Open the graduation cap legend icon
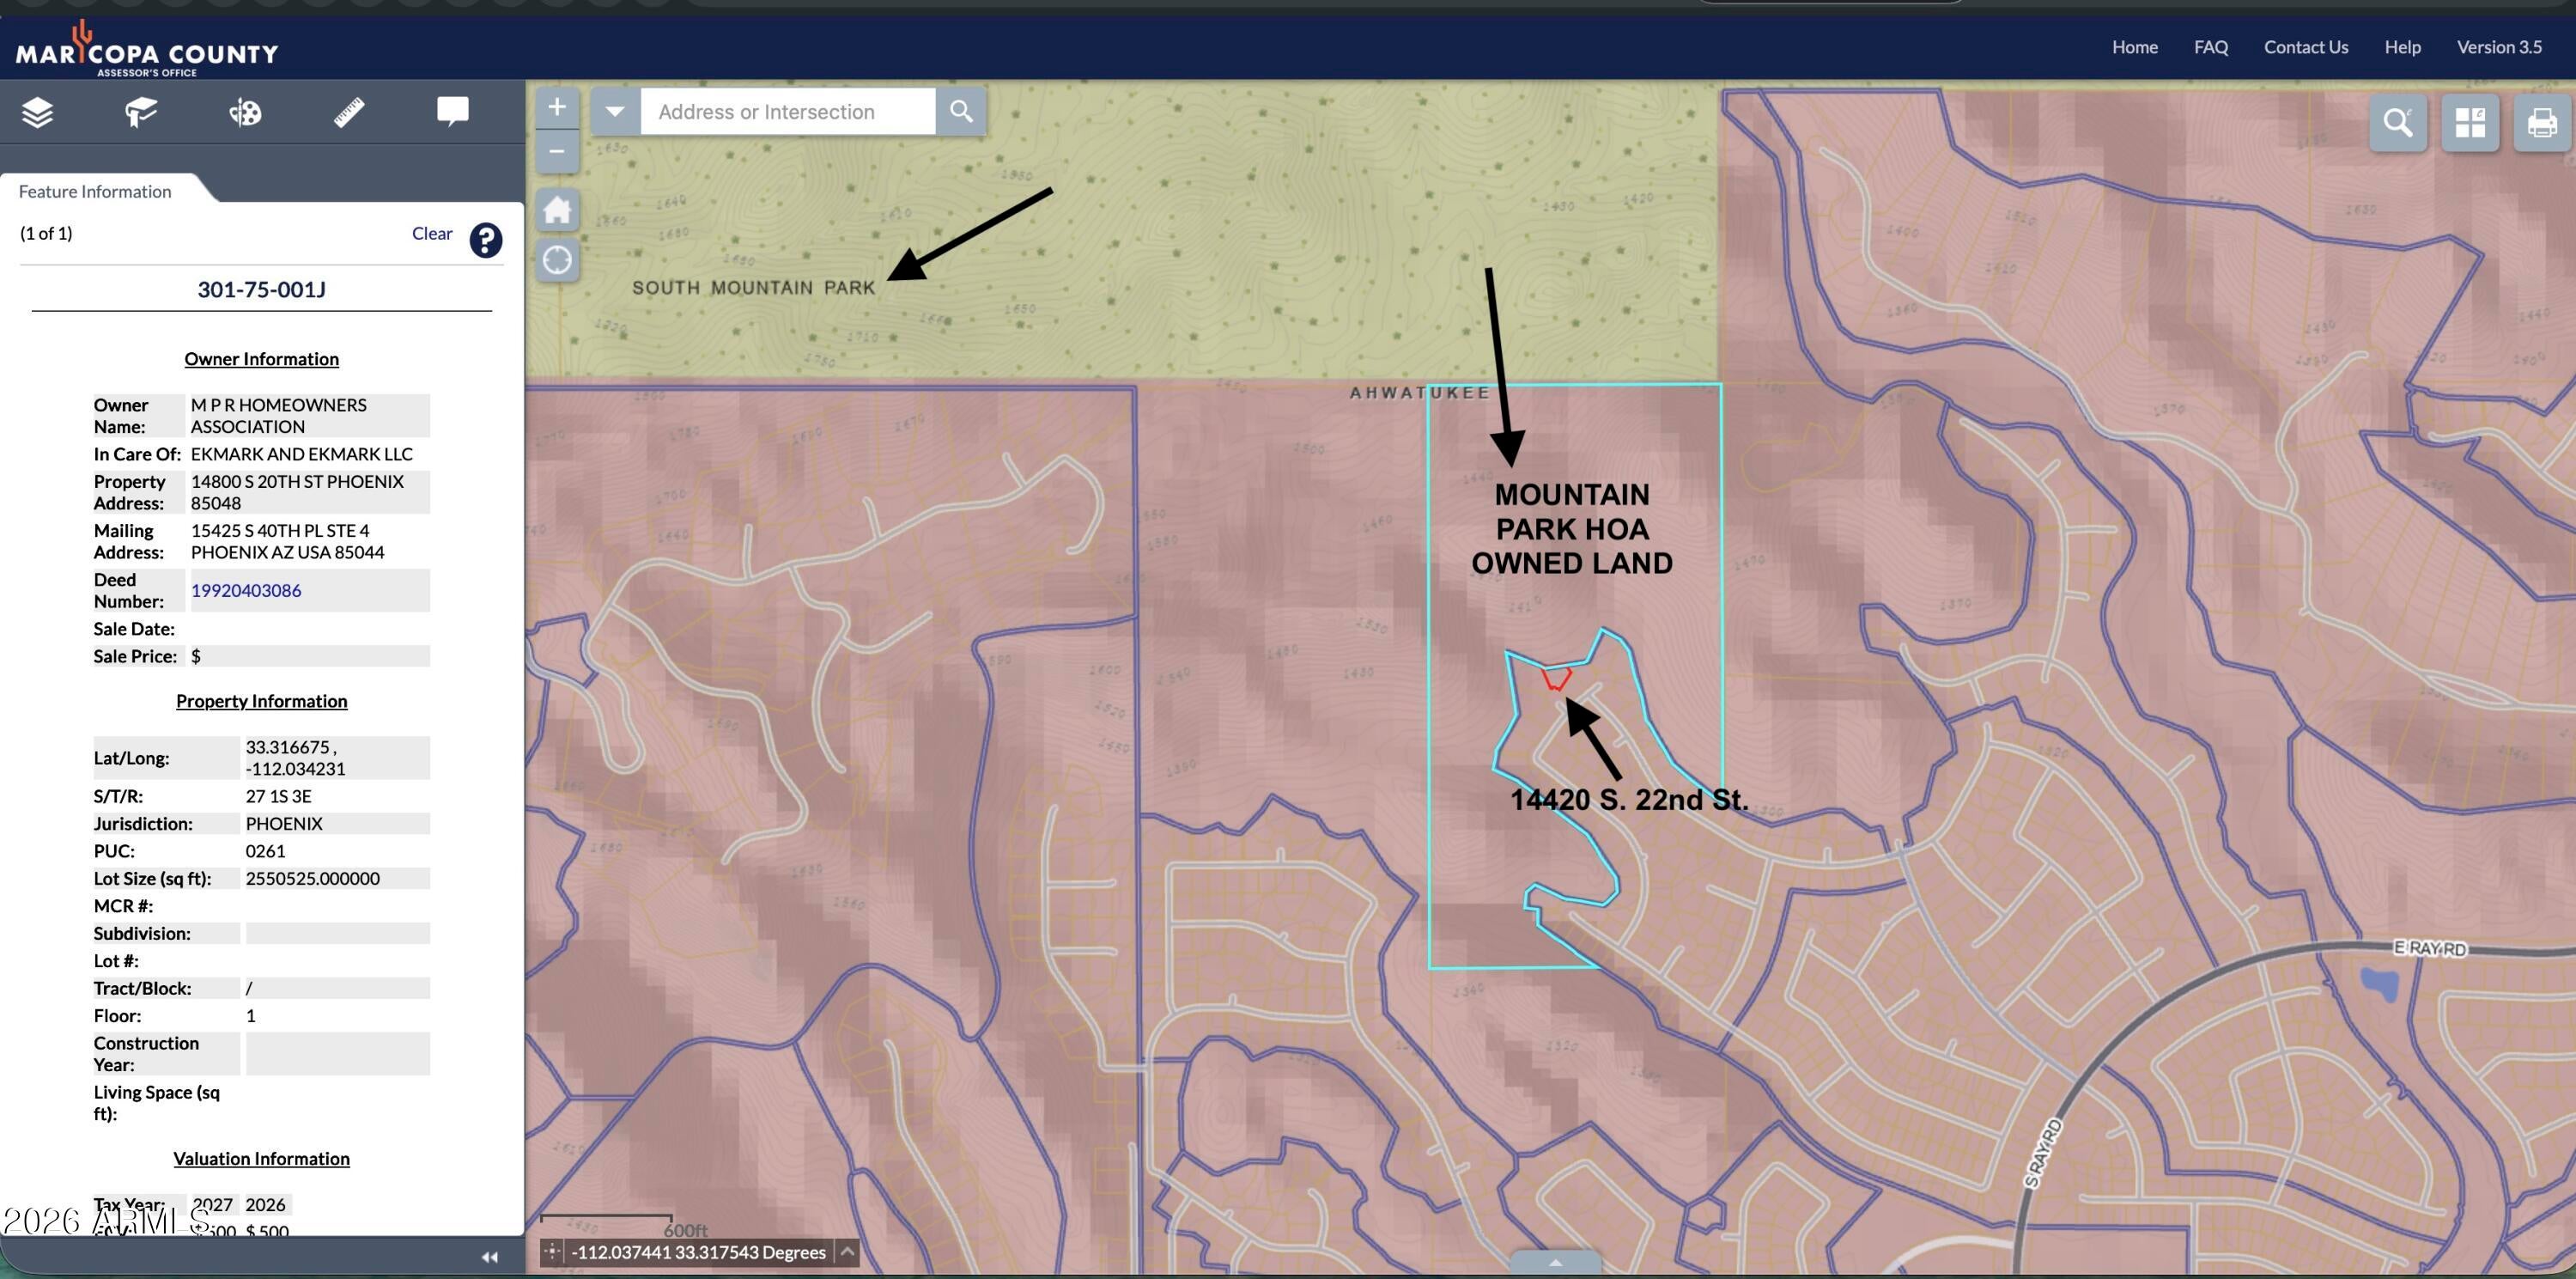This screenshot has width=2576, height=1279. [x=141, y=112]
